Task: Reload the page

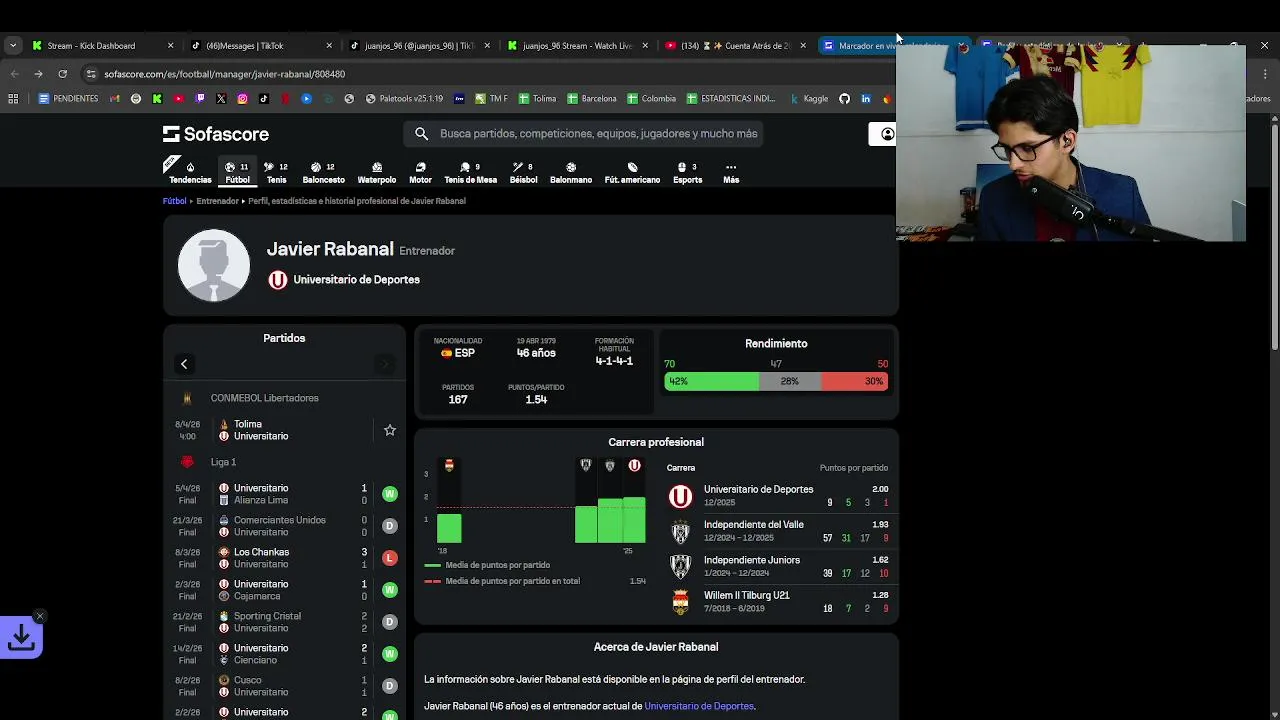Action: point(62,74)
